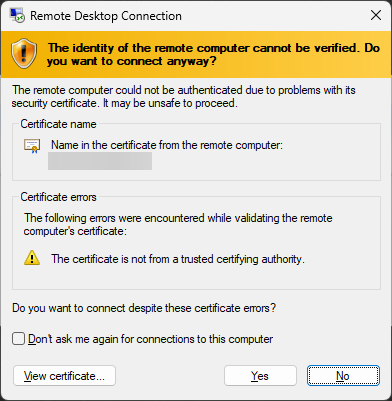Click the following errors were encountered text

pos(178,224)
